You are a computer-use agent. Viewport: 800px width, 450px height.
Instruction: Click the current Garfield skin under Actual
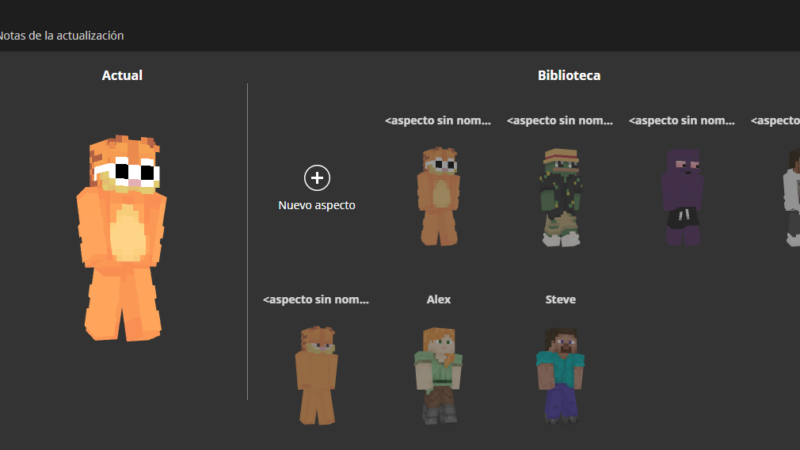(x=121, y=238)
